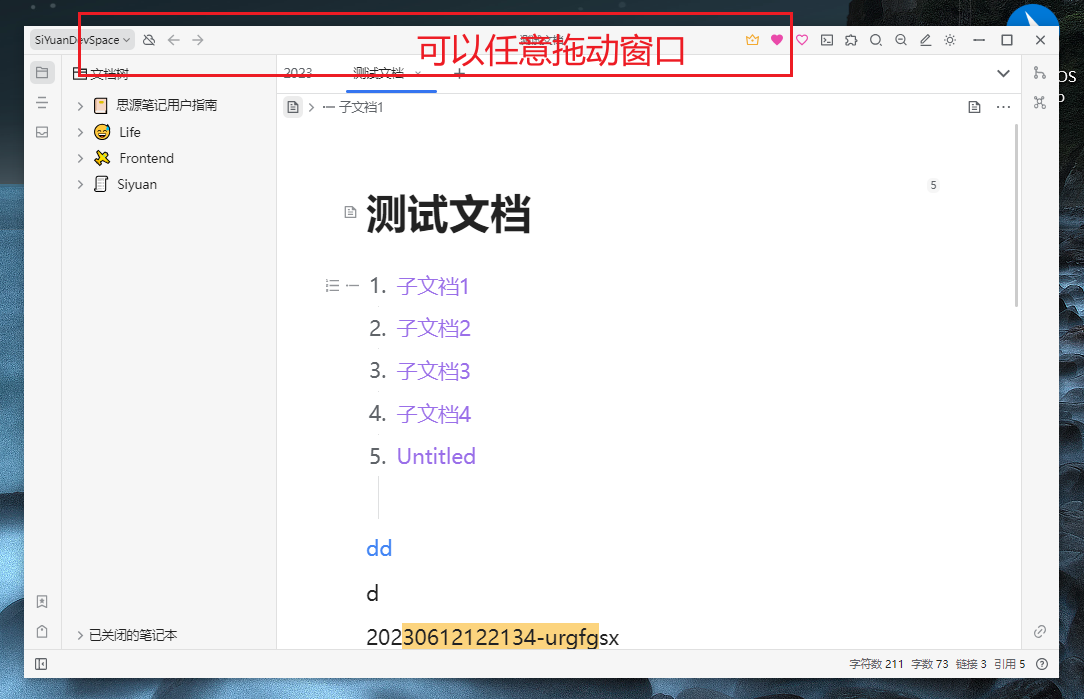This screenshot has width=1084, height=699.
Task: Expand the 思源笔记用户指南 notebook
Action: (80, 104)
